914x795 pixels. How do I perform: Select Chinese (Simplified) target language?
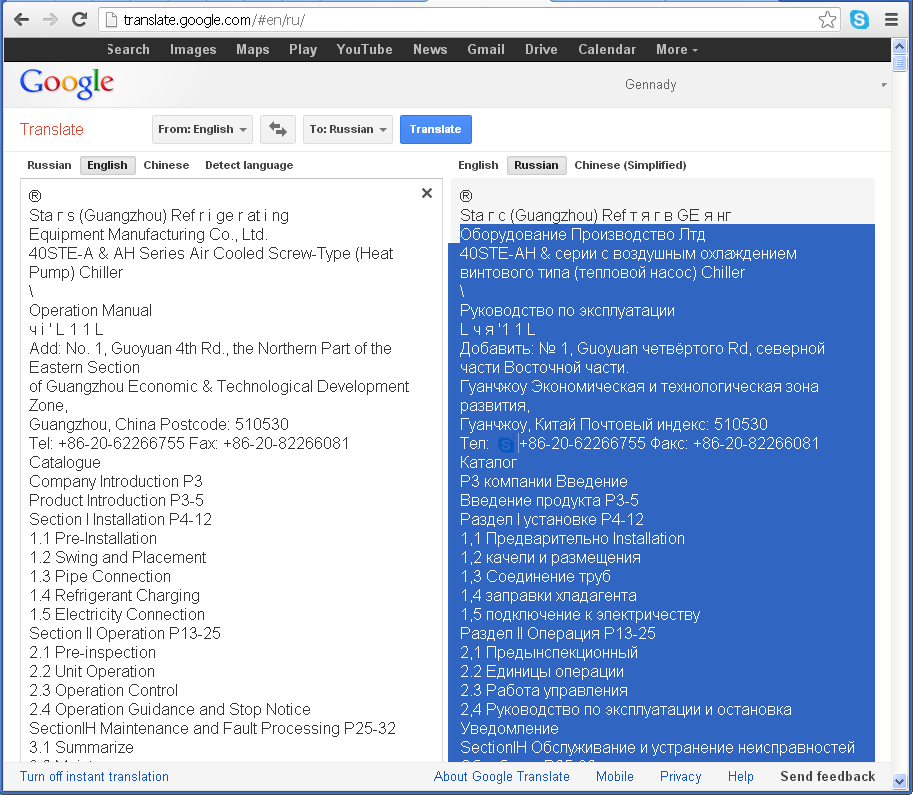[x=630, y=166]
